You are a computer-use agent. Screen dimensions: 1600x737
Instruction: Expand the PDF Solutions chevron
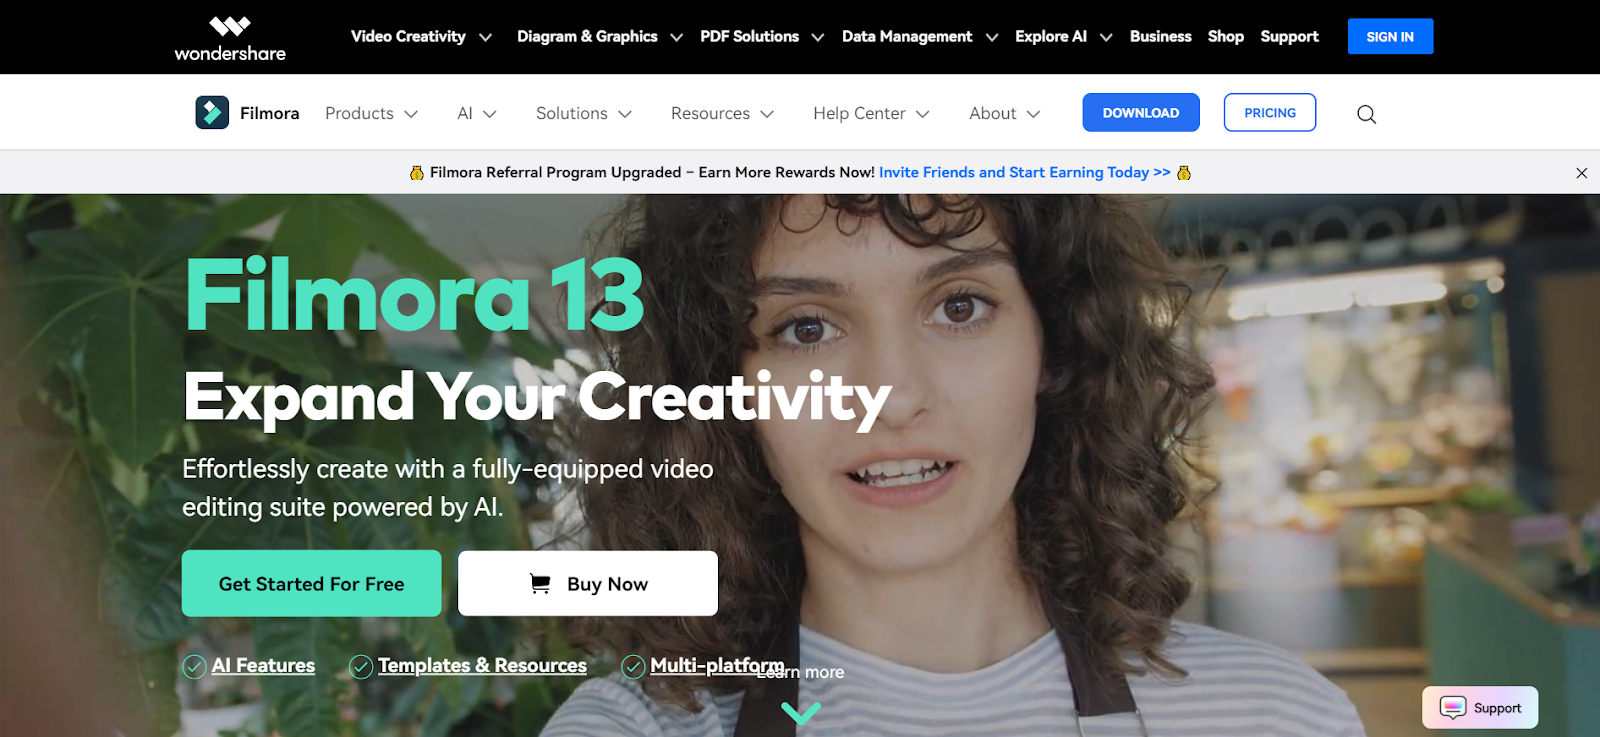(818, 37)
